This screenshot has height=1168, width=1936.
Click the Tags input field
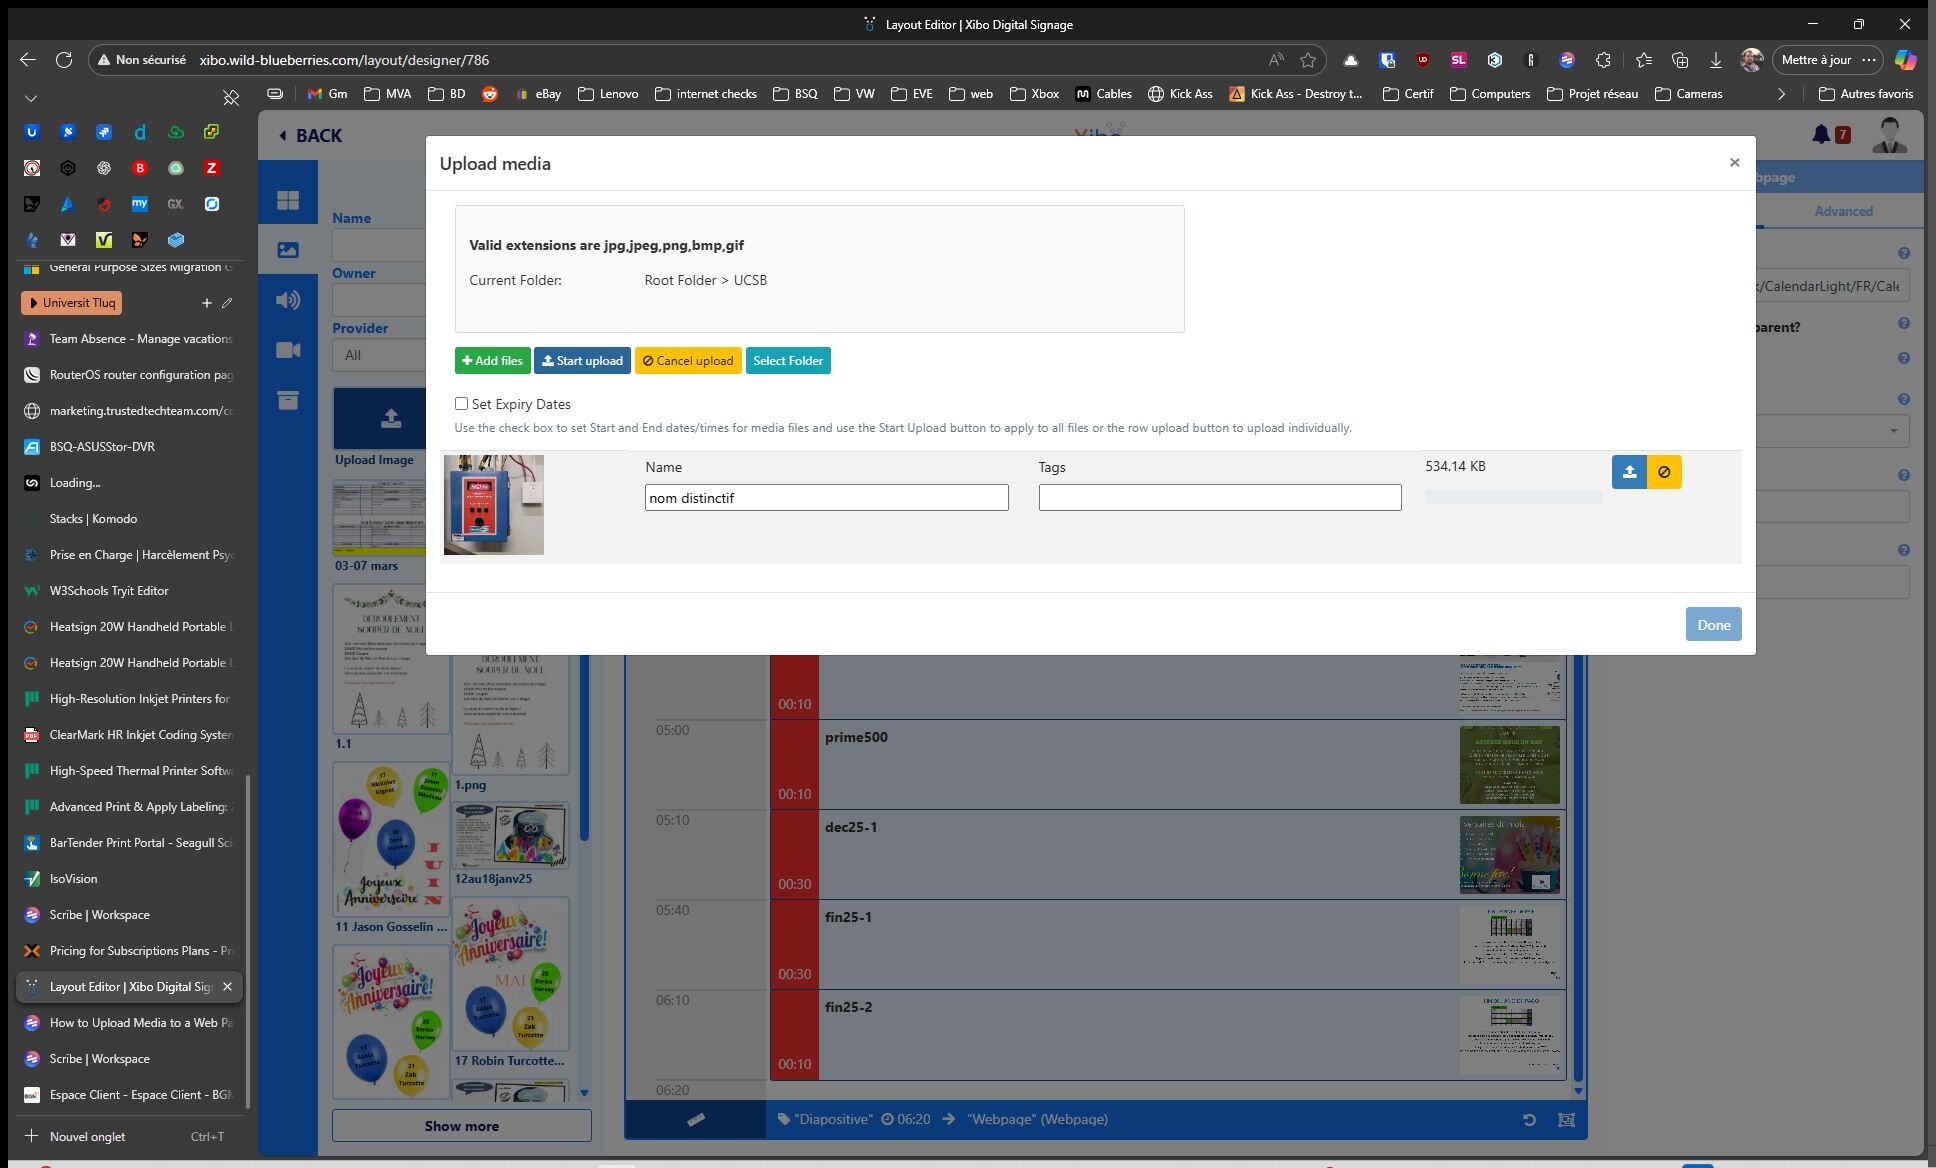(x=1220, y=498)
